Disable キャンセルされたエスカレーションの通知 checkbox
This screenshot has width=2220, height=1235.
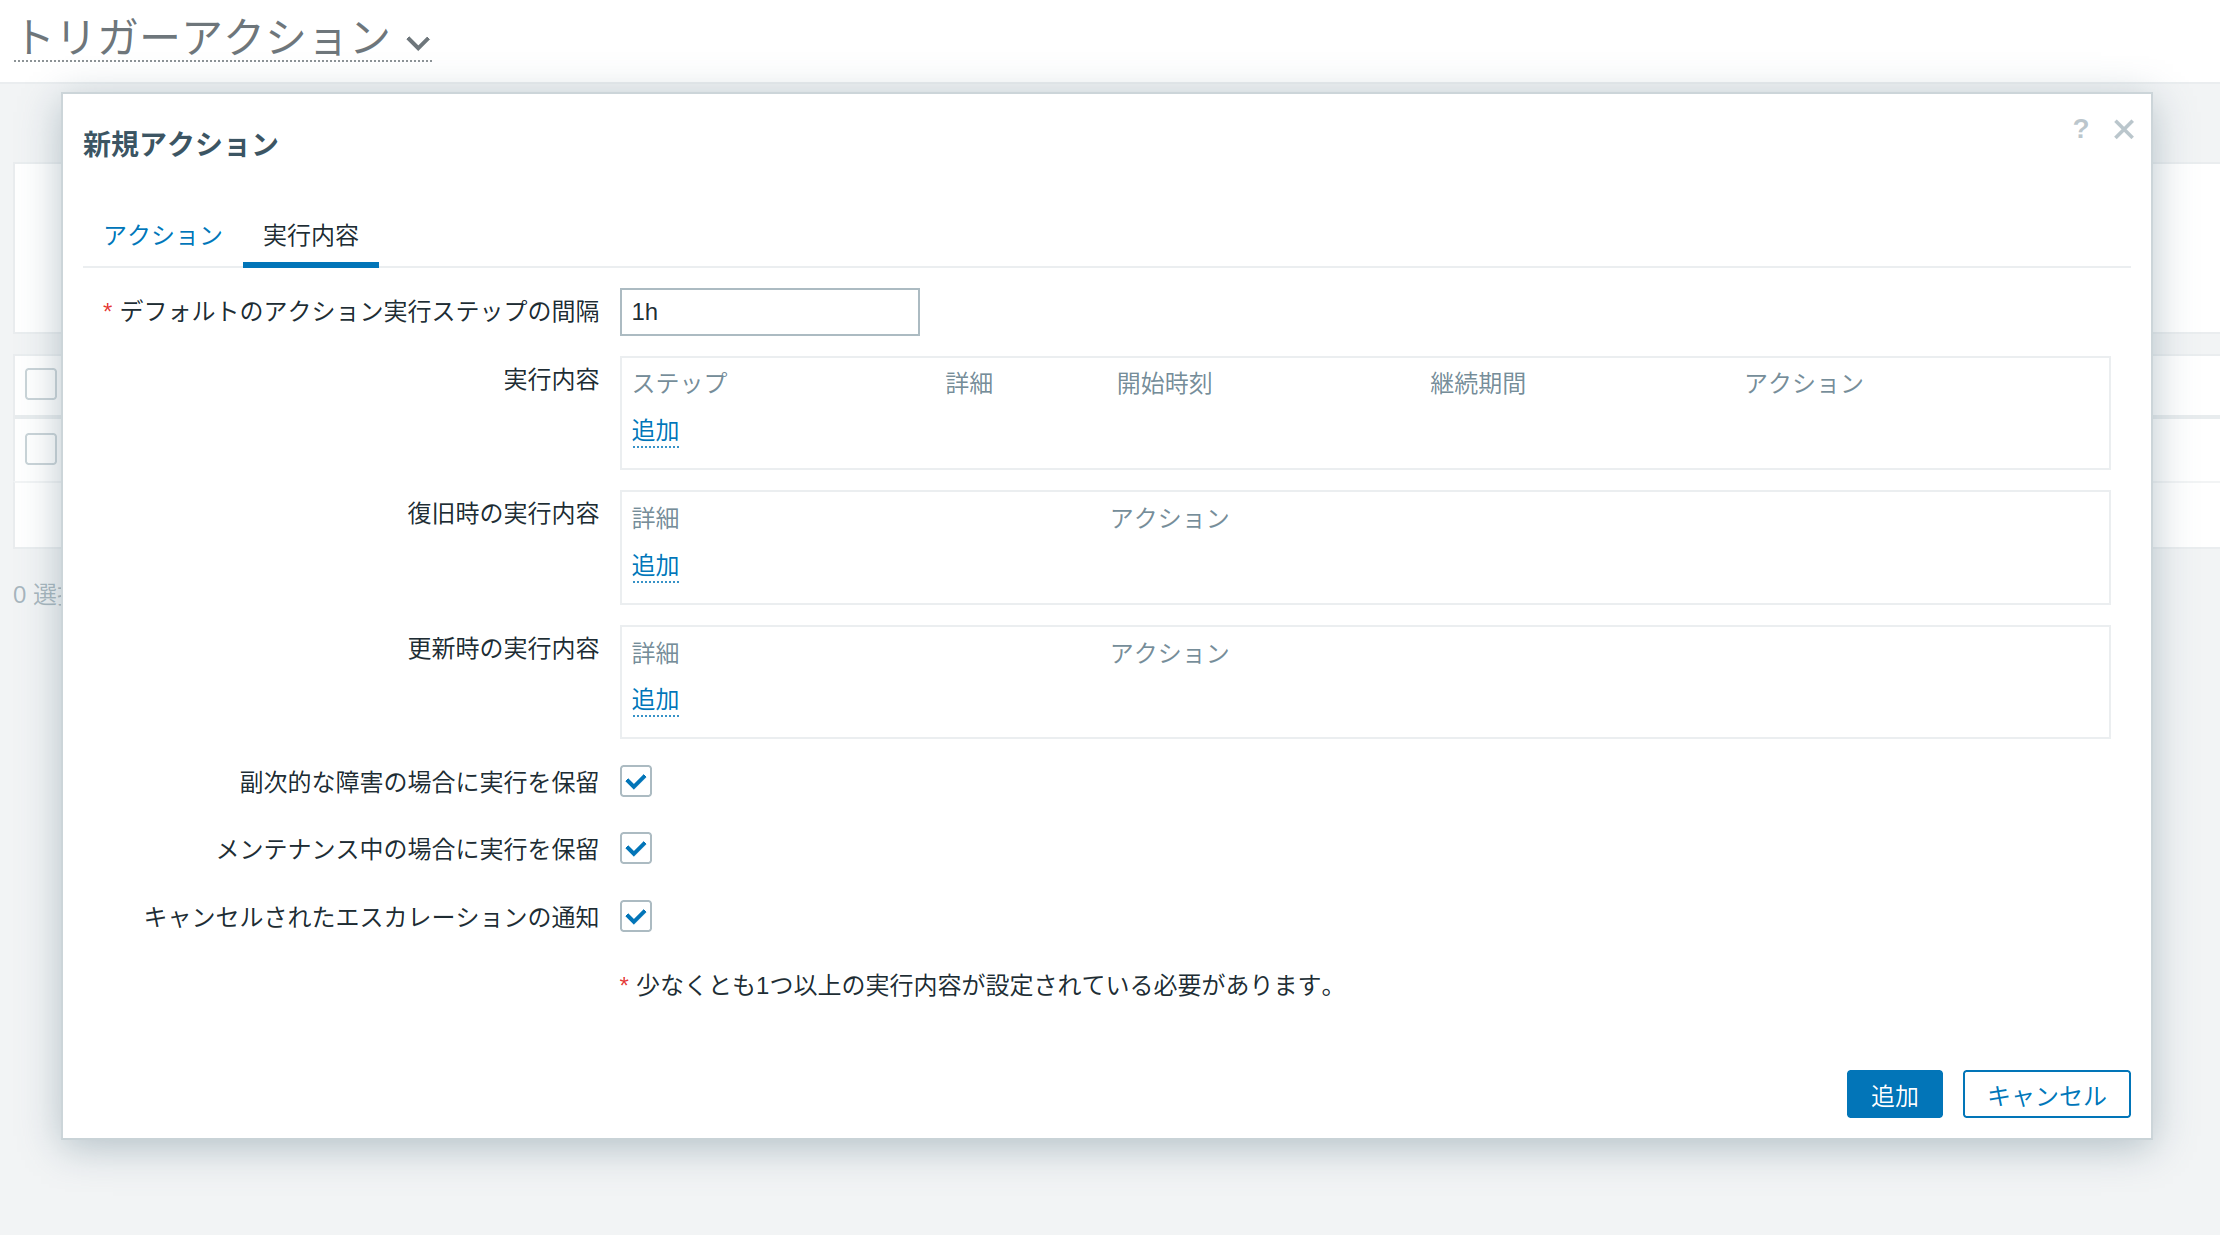click(x=636, y=916)
